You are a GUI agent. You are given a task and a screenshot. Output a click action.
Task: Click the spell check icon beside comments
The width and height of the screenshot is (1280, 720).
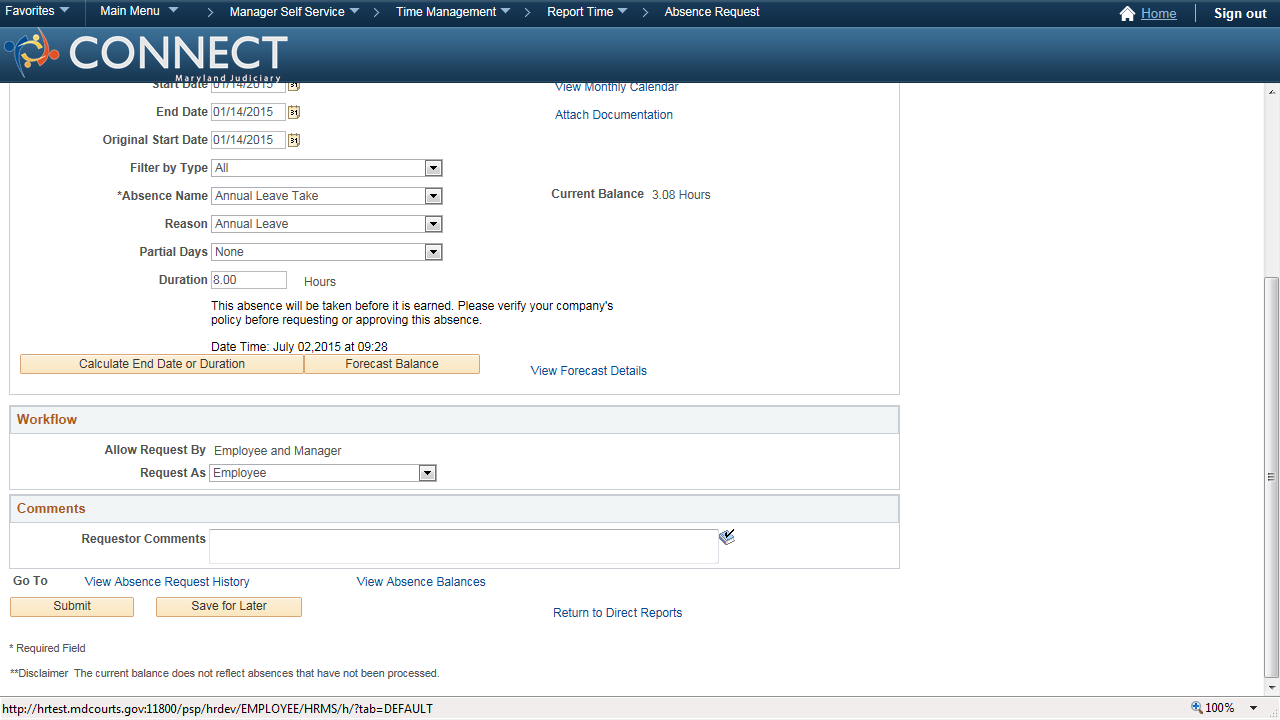727,537
